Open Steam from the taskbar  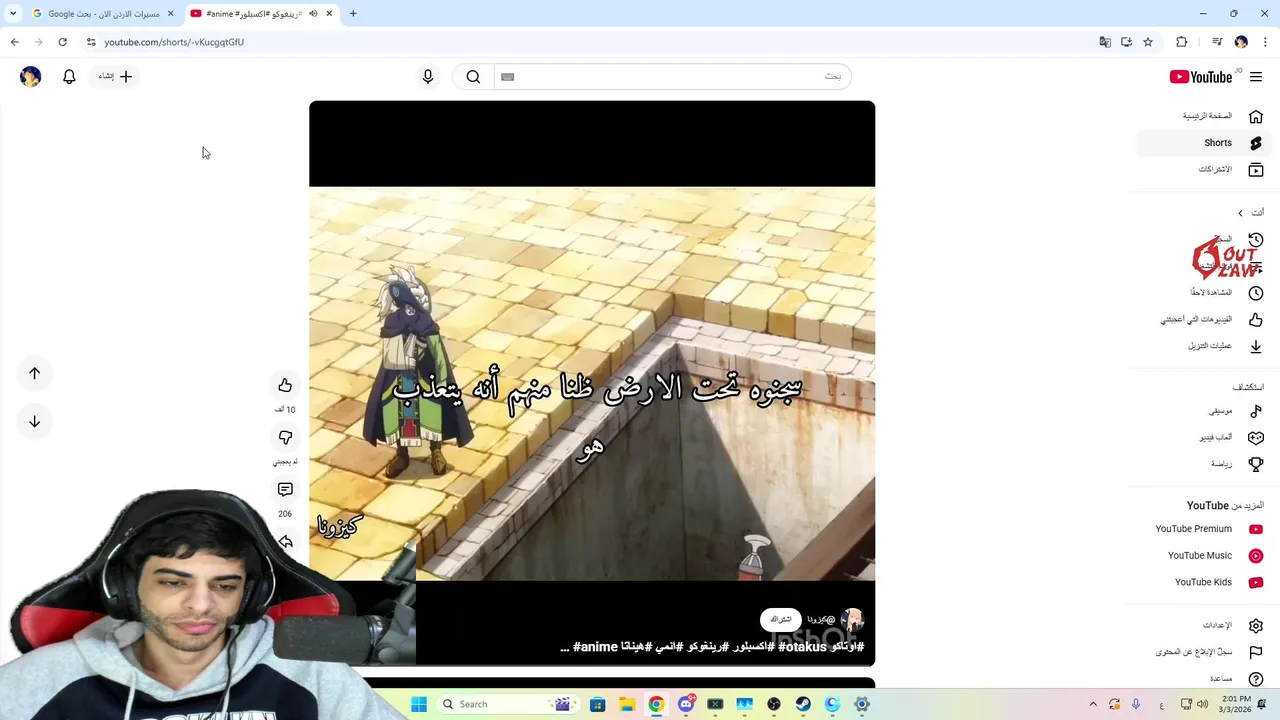click(803, 704)
